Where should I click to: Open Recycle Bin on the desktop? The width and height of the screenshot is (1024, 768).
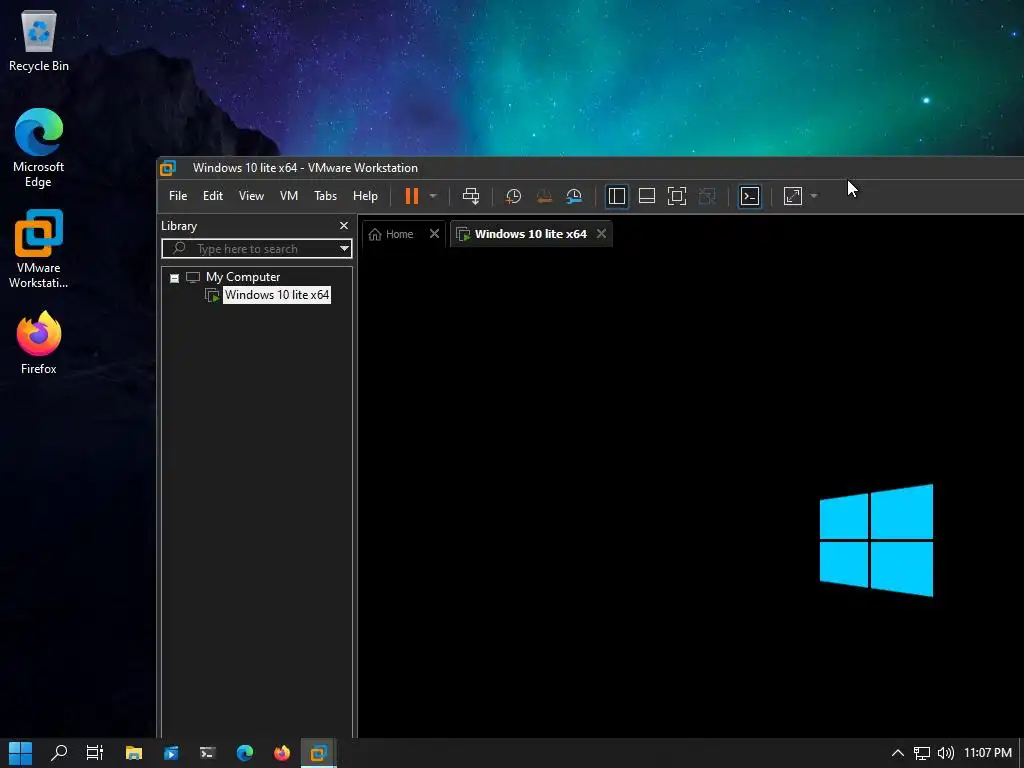[39, 40]
